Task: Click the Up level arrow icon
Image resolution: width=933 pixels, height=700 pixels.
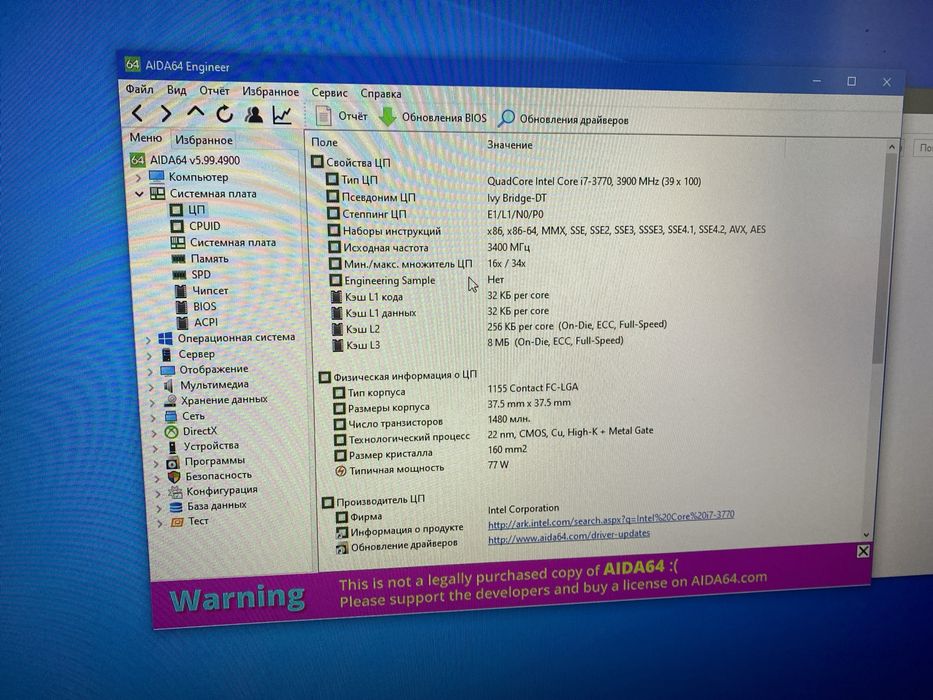Action: point(195,112)
